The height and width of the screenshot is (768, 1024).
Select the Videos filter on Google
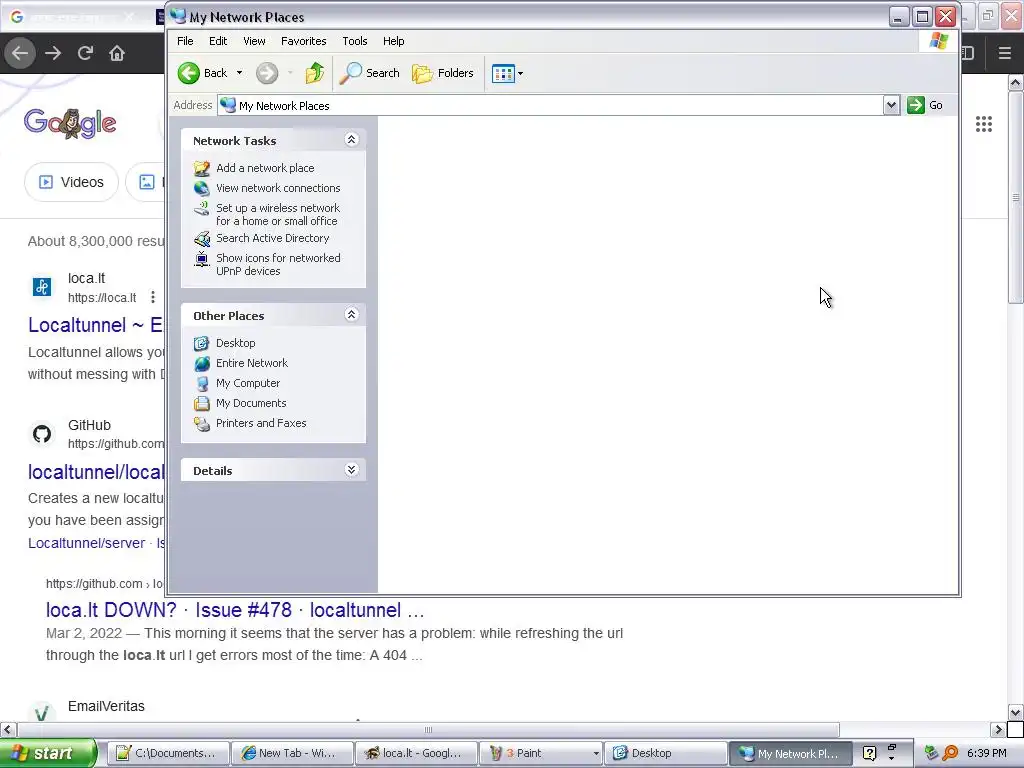(x=71, y=182)
